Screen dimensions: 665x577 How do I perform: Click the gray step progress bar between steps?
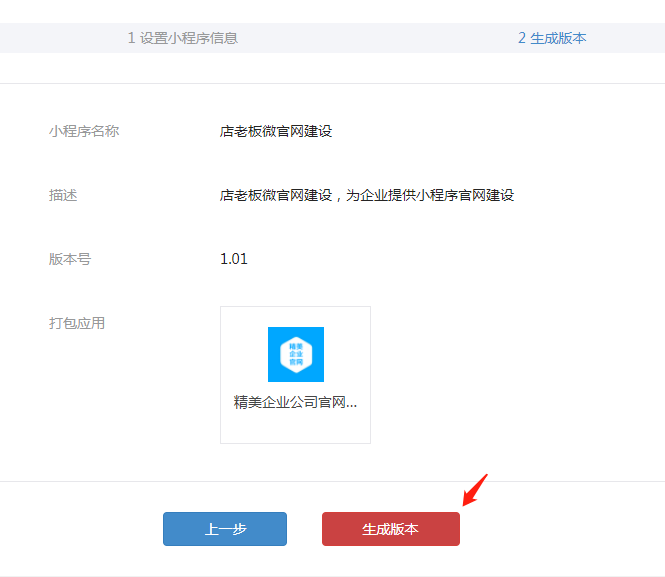point(380,38)
